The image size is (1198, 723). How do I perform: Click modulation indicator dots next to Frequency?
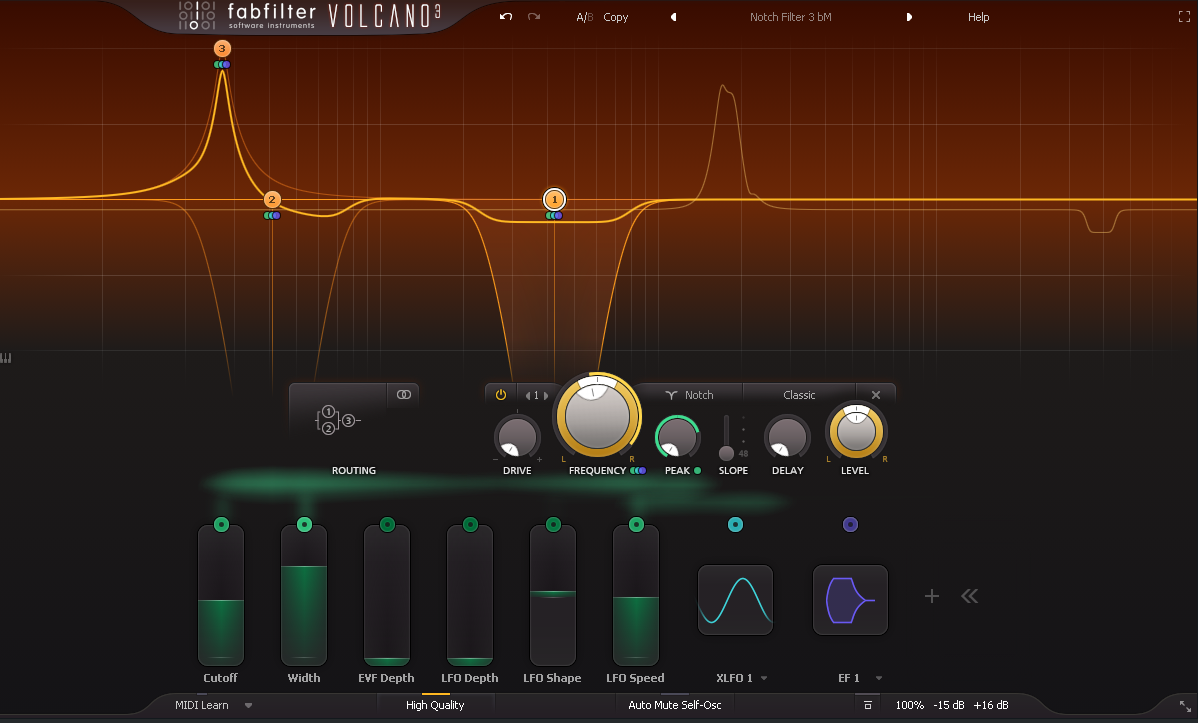click(x=638, y=471)
